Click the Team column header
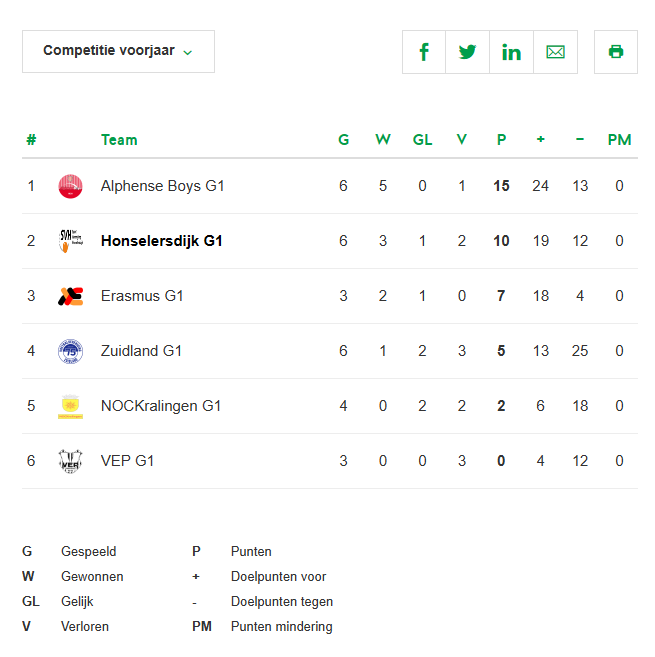The image size is (655, 657). click(119, 140)
